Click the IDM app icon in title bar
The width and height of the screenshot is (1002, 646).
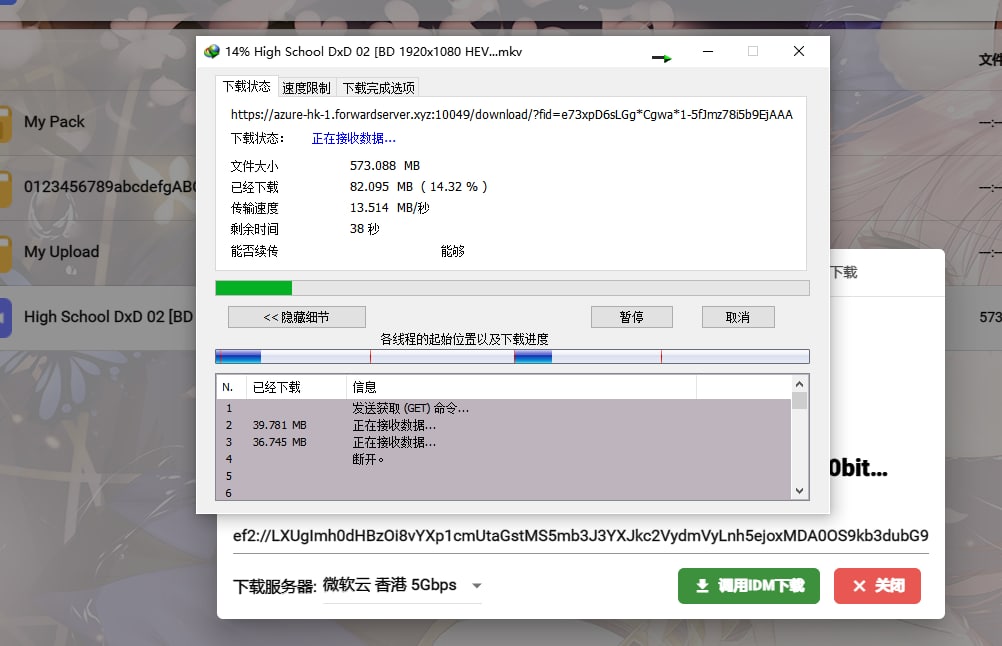pos(212,52)
